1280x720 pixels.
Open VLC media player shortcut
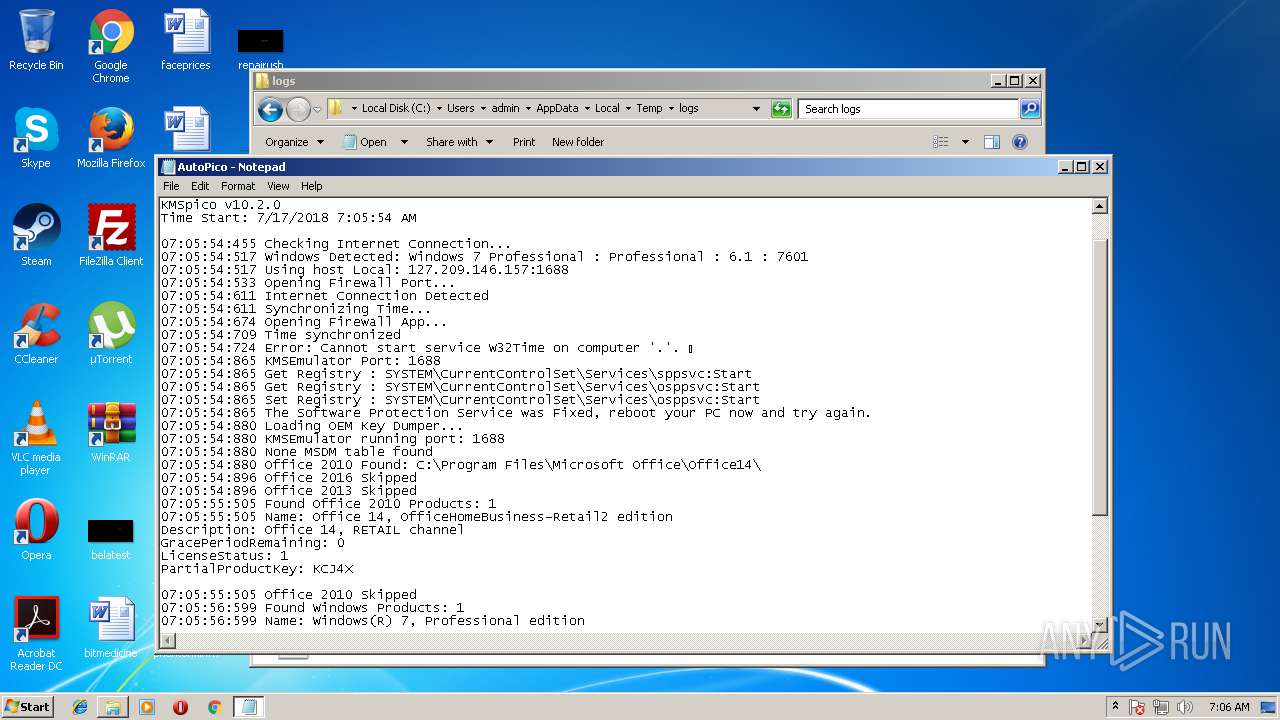tap(36, 438)
